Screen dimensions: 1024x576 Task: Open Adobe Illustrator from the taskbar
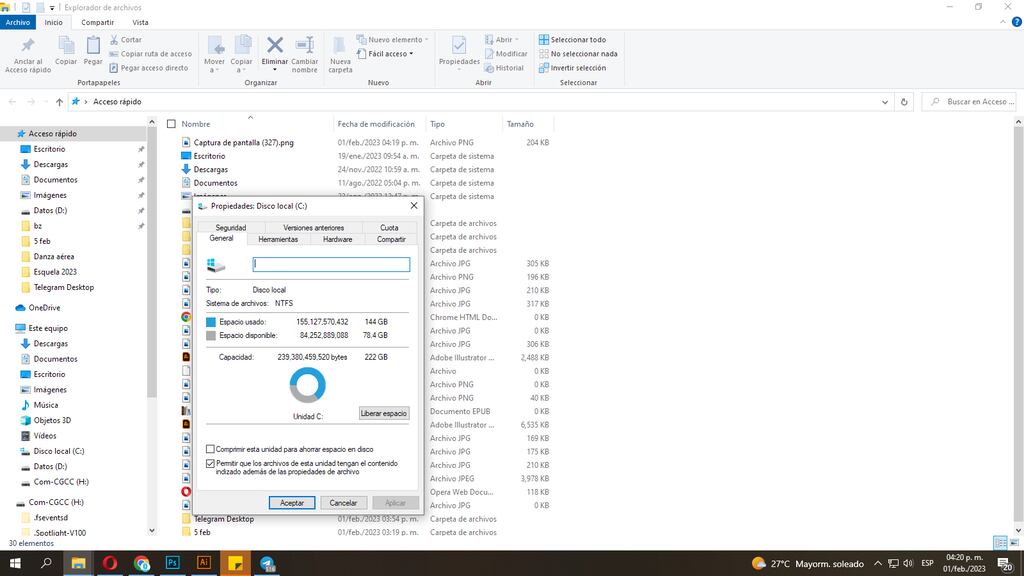pyautogui.click(x=204, y=563)
